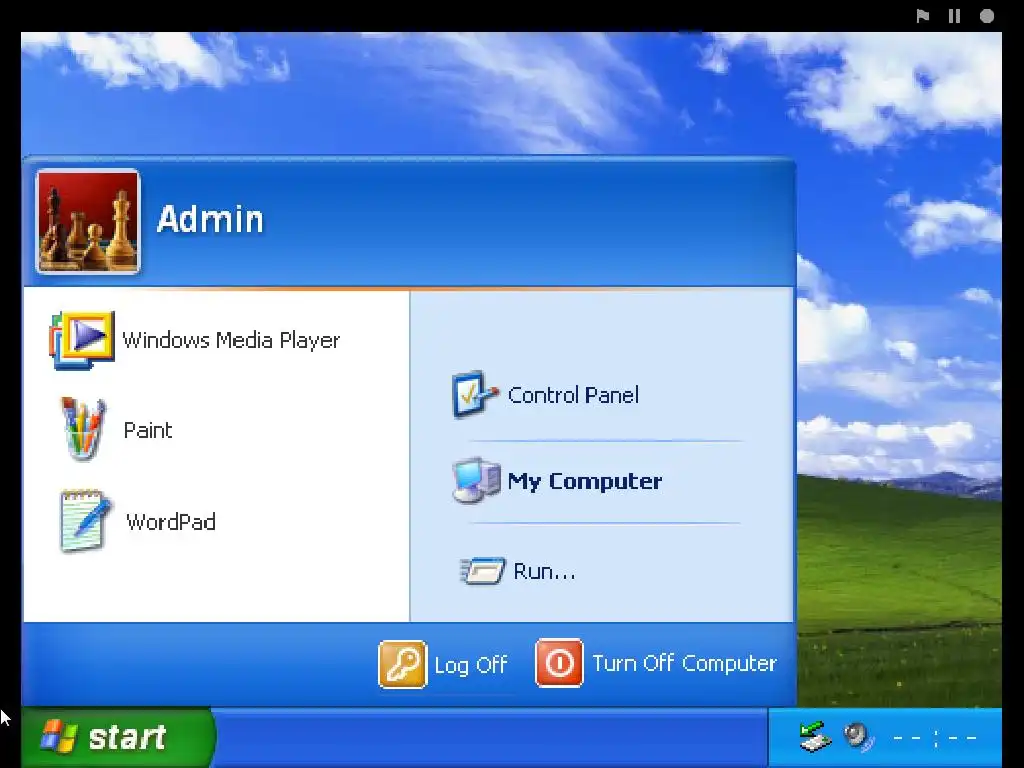Open WordPad via its notepad icon
Viewport: 1024px width, 768px height.
pyautogui.click(x=85, y=521)
